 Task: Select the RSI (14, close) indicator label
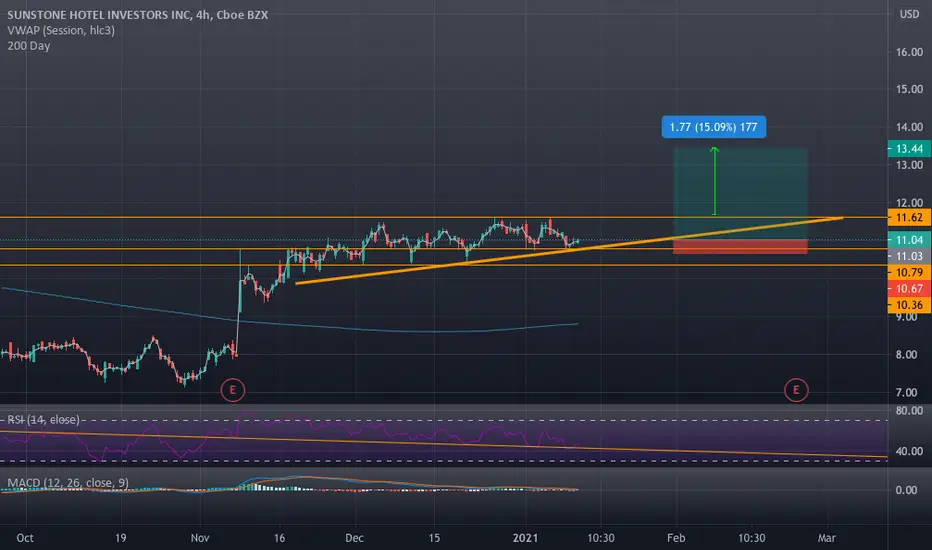click(x=43, y=420)
